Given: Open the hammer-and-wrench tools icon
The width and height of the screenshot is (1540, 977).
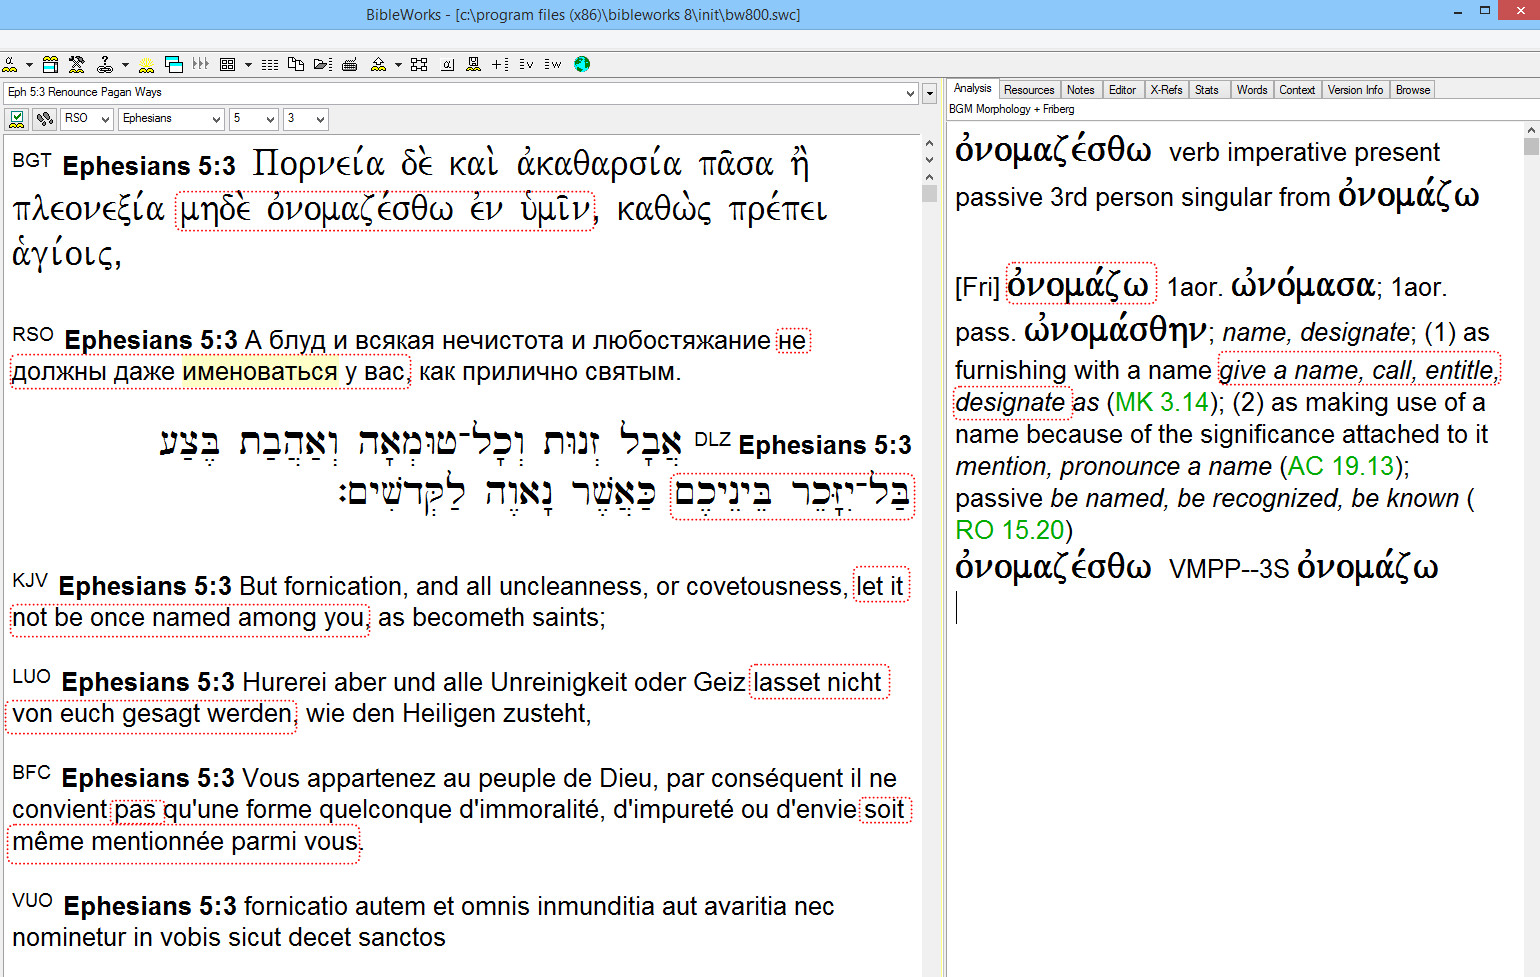Looking at the screenshot, I should pyautogui.click(x=77, y=64).
